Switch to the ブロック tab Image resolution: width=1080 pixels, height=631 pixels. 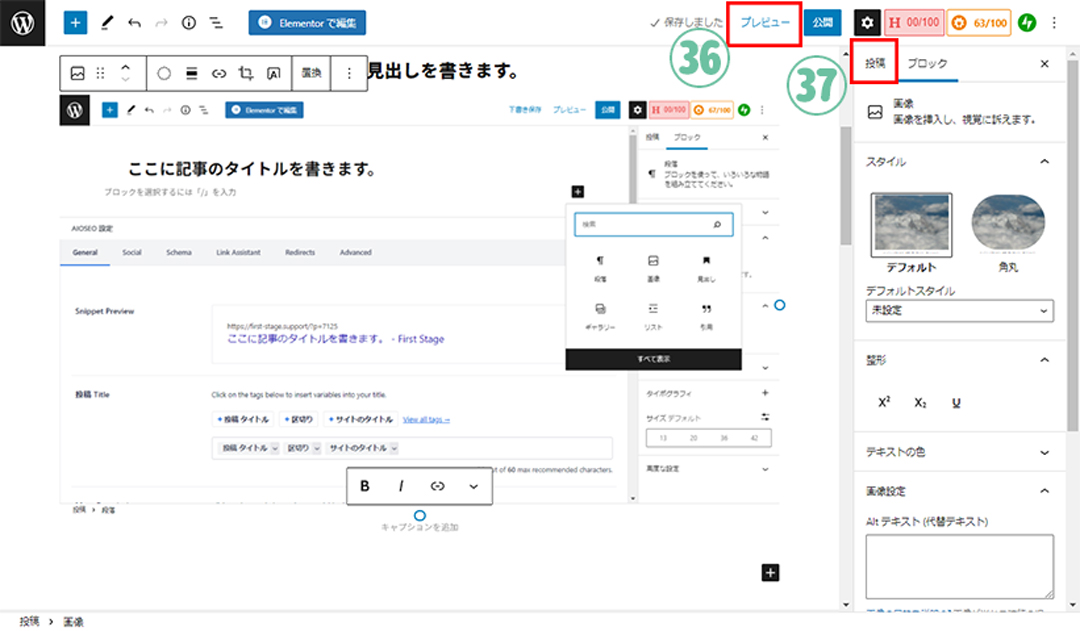[926, 63]
